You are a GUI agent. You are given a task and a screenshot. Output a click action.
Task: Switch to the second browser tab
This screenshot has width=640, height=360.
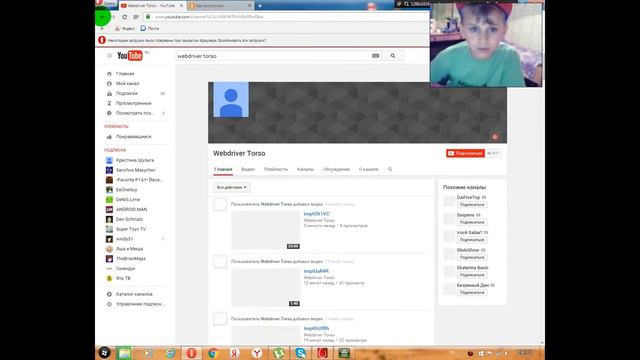220,6
